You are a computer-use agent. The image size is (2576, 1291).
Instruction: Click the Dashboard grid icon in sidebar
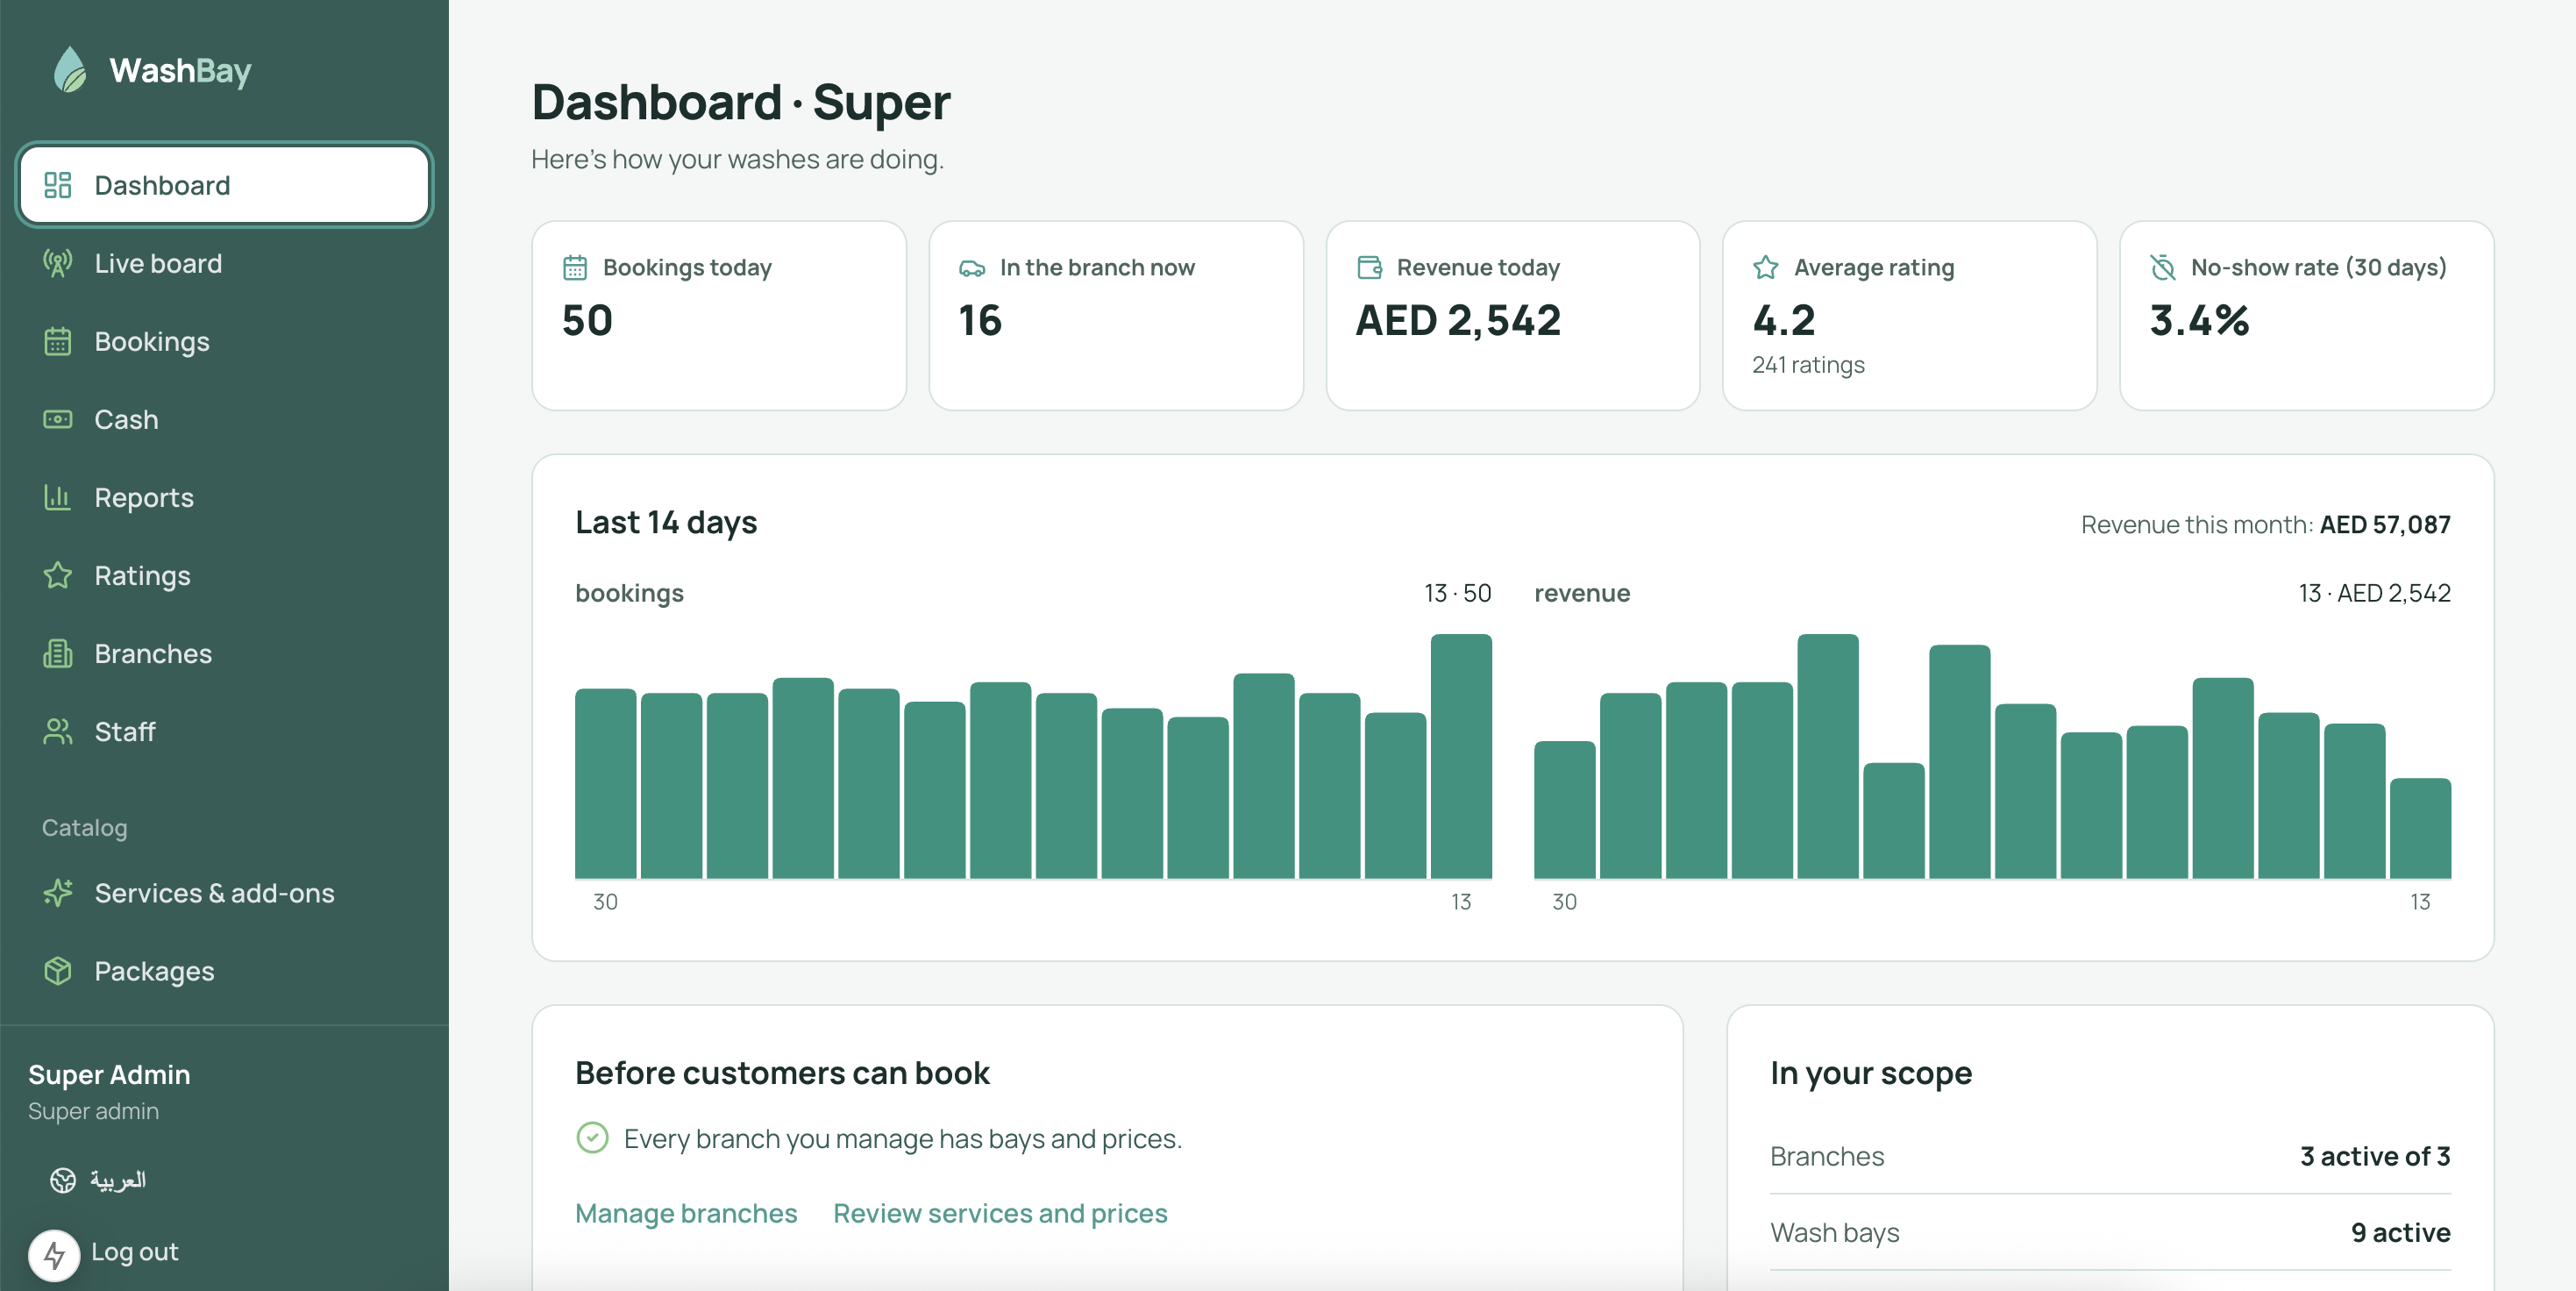click(x=58, y=185)
